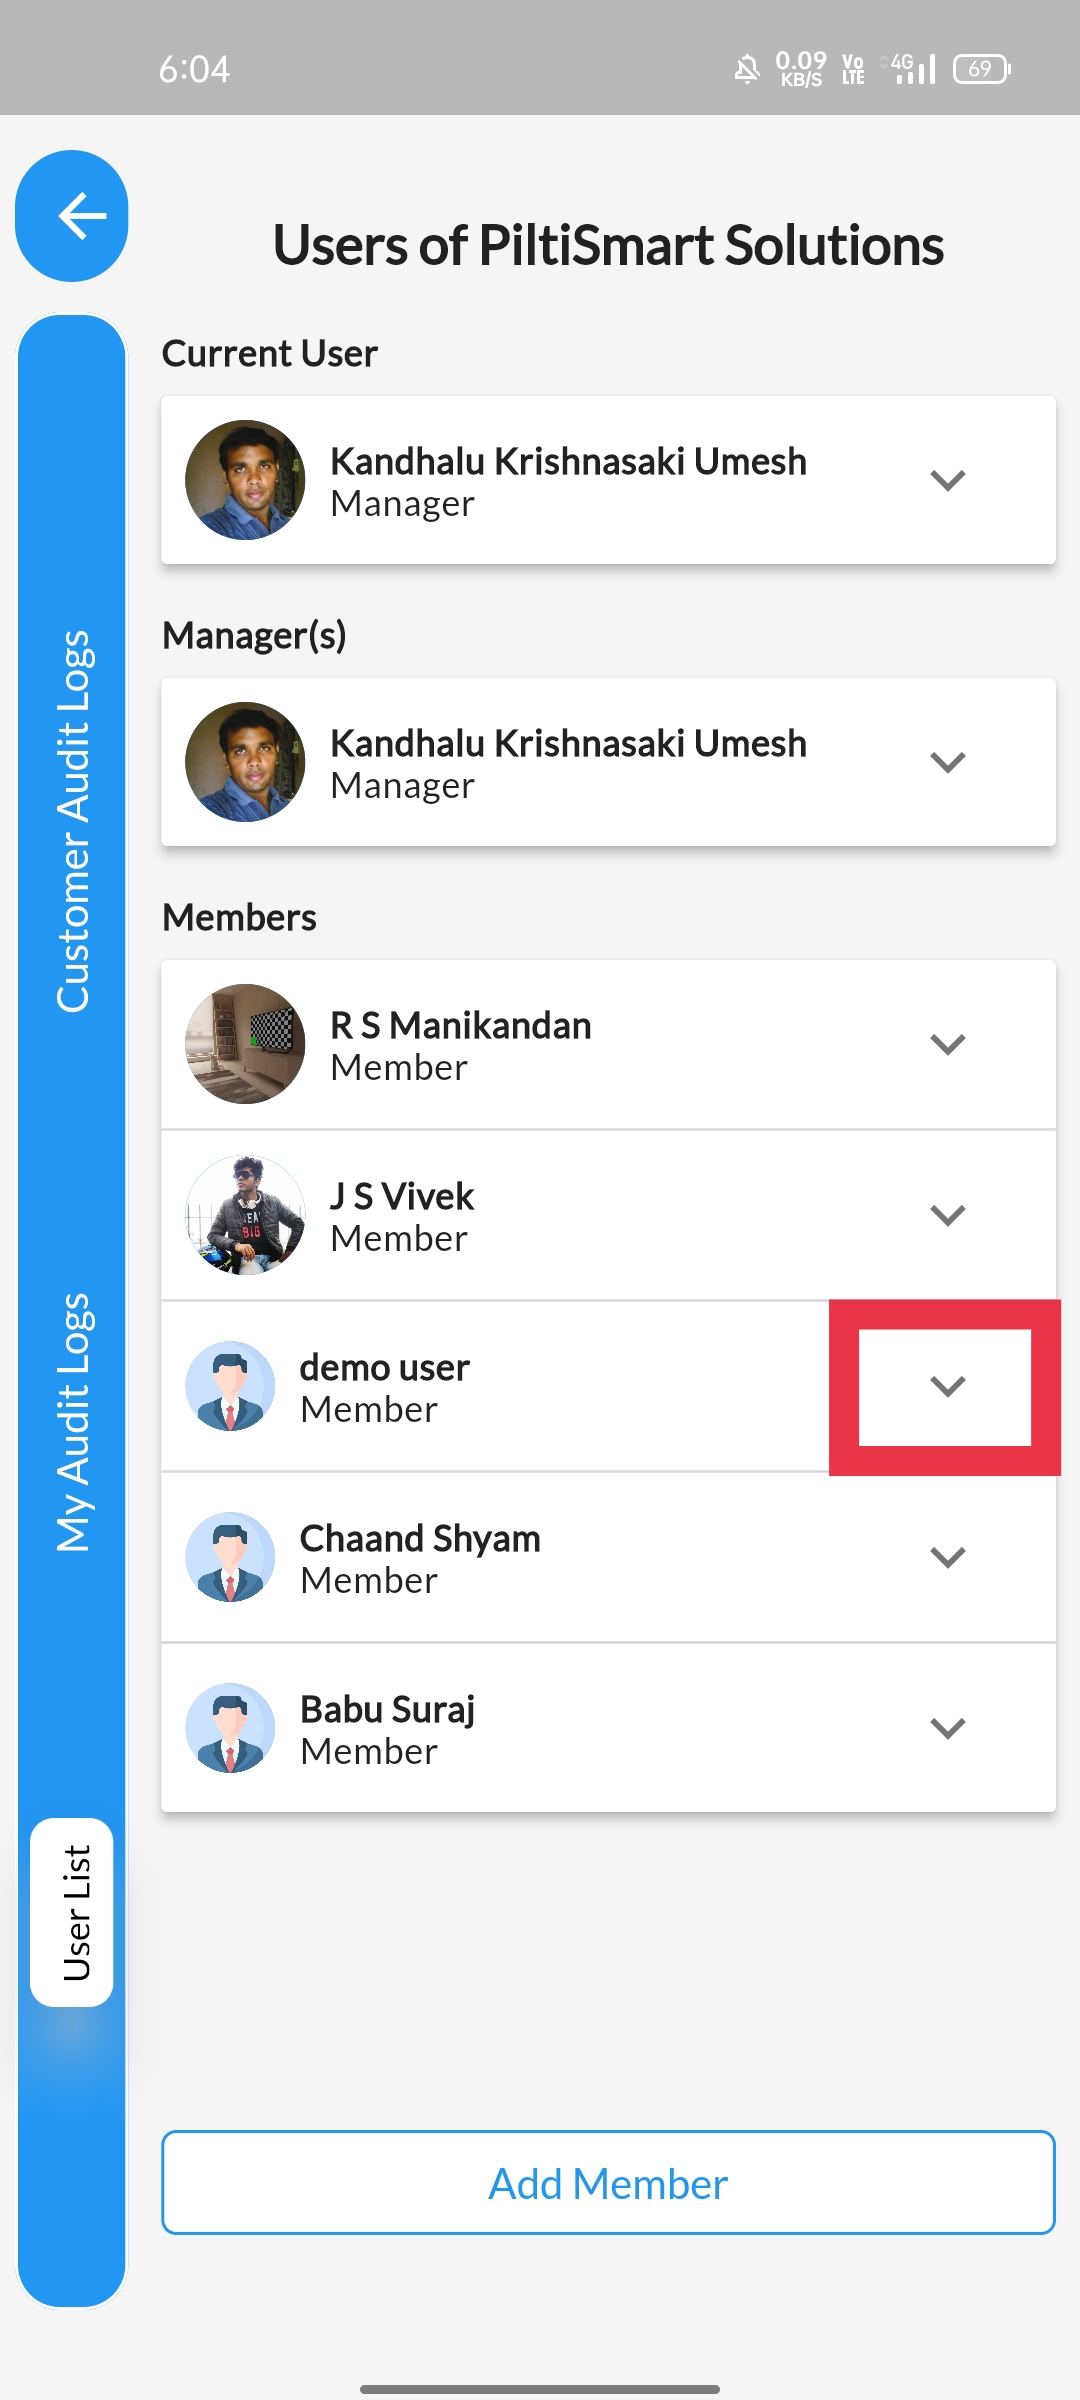Viewport: 1080px width, 2400px height.
Task: Switch to My Audit Logs tab
Action: click(x=73, y=1422)
